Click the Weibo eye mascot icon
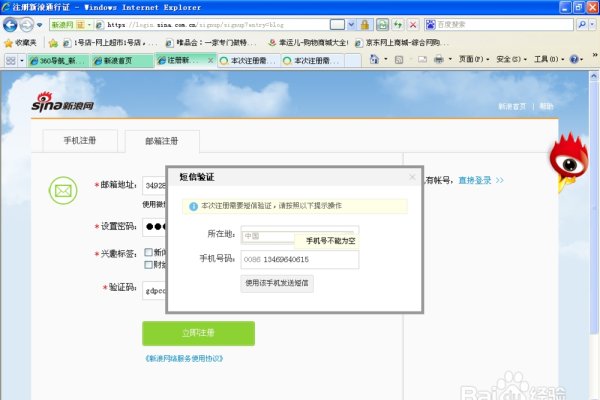 point(569,162)
